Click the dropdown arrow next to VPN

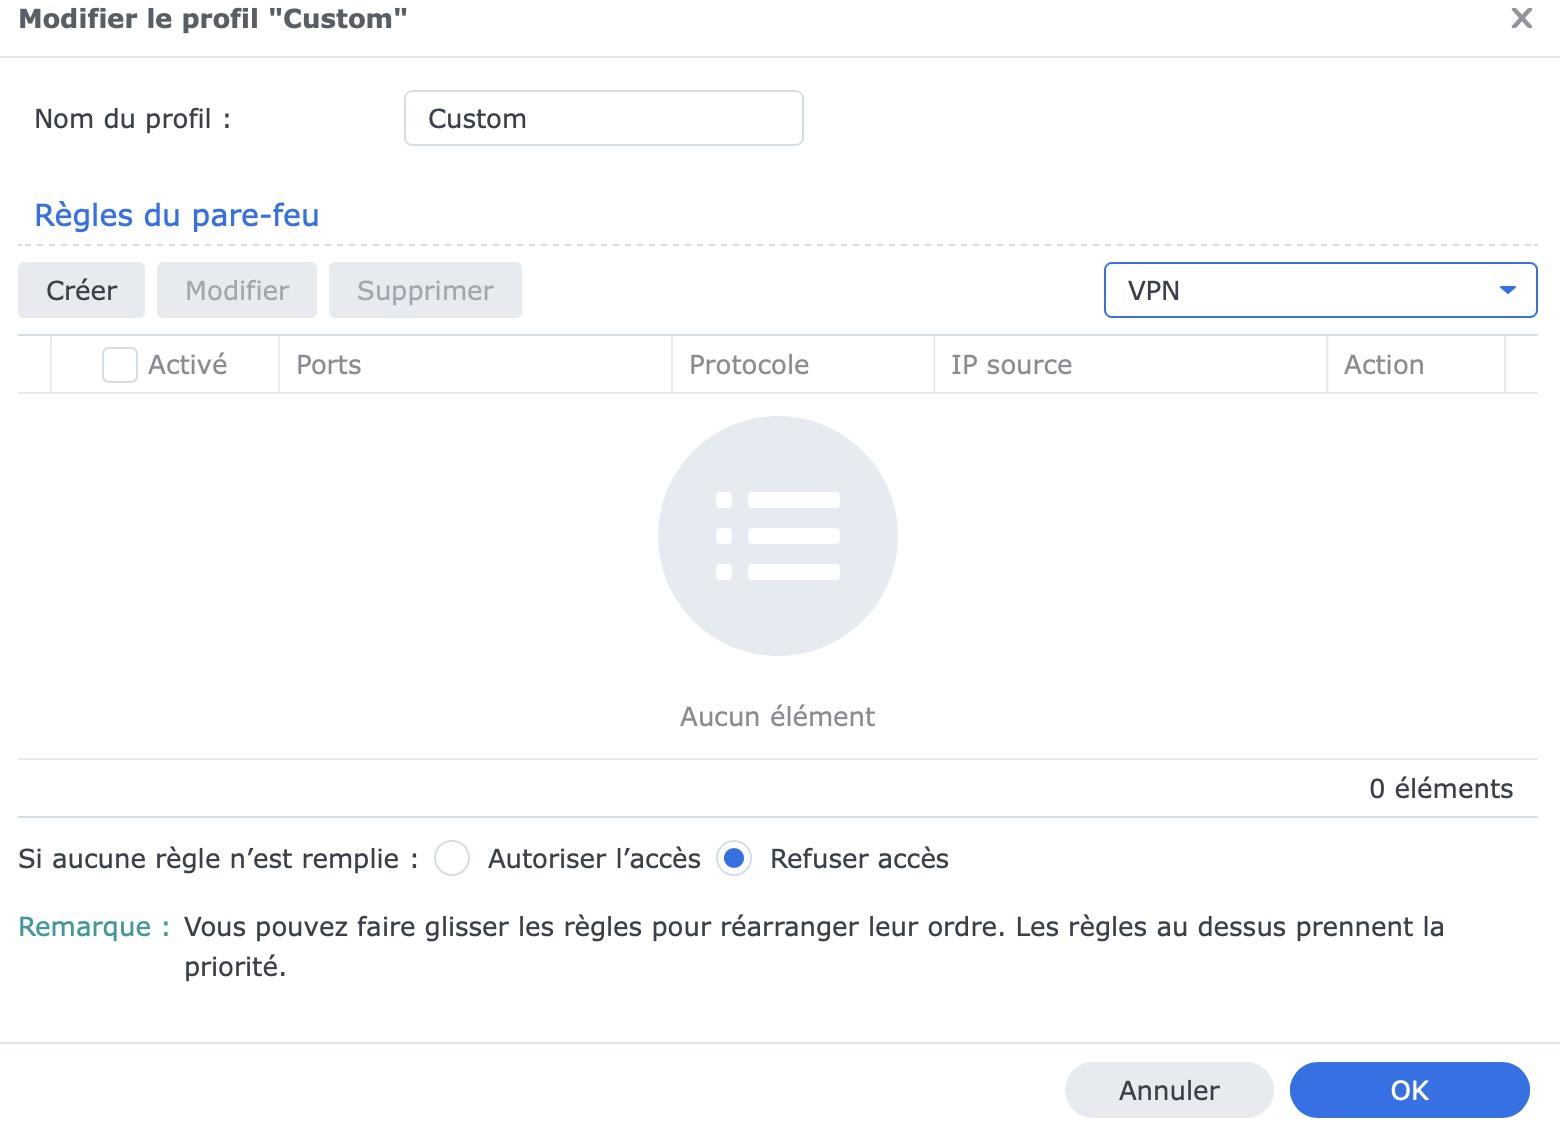pyautogui.click(x=1507, y=291)
